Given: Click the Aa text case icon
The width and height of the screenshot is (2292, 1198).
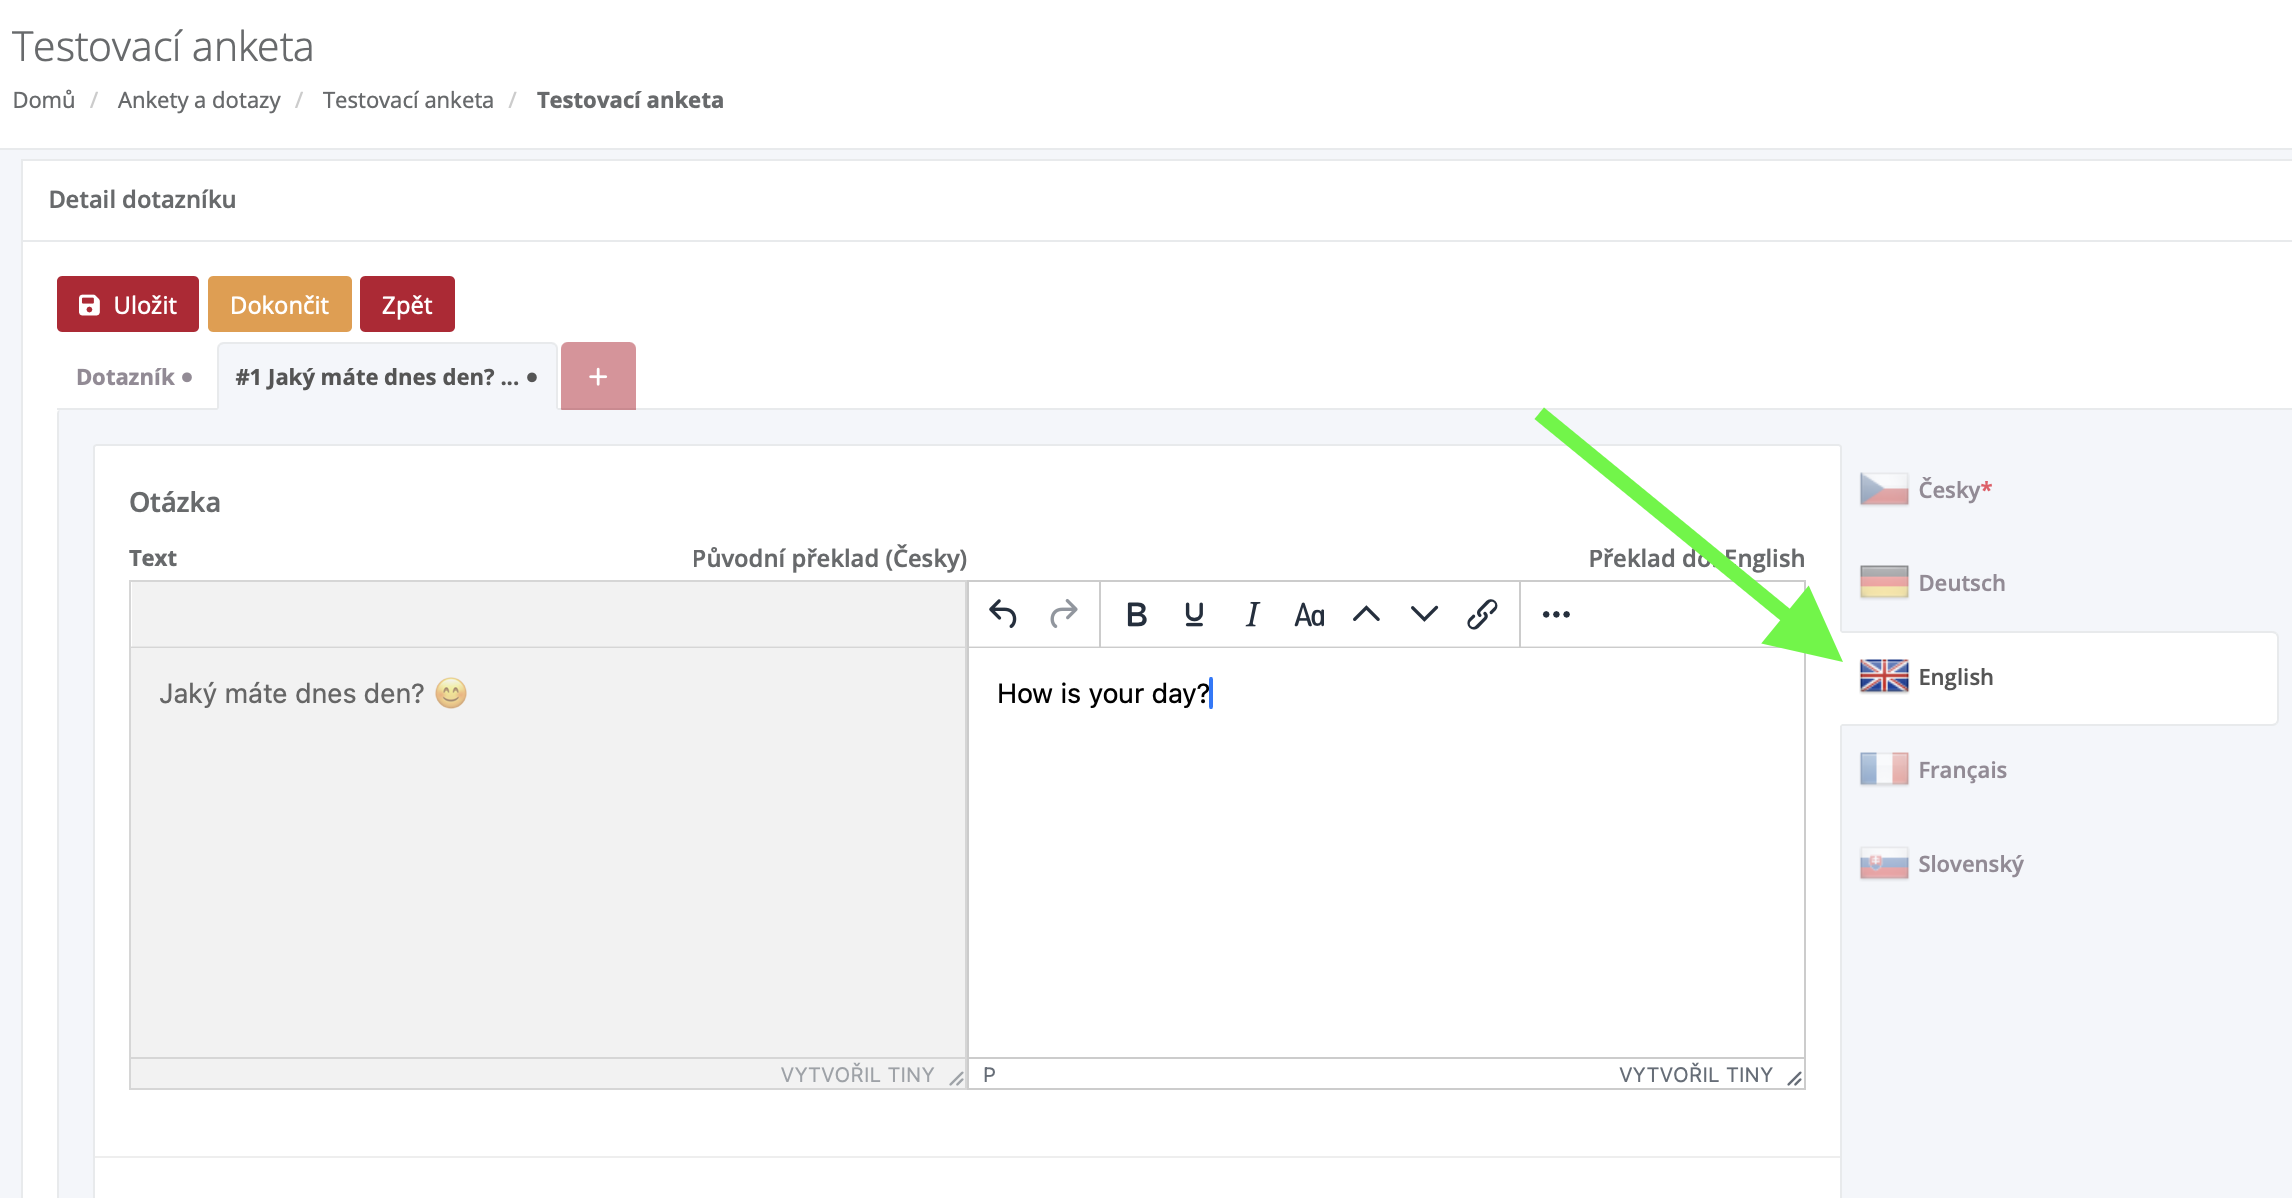Looking at the screenshot, I should click(x=1309, y=614).
